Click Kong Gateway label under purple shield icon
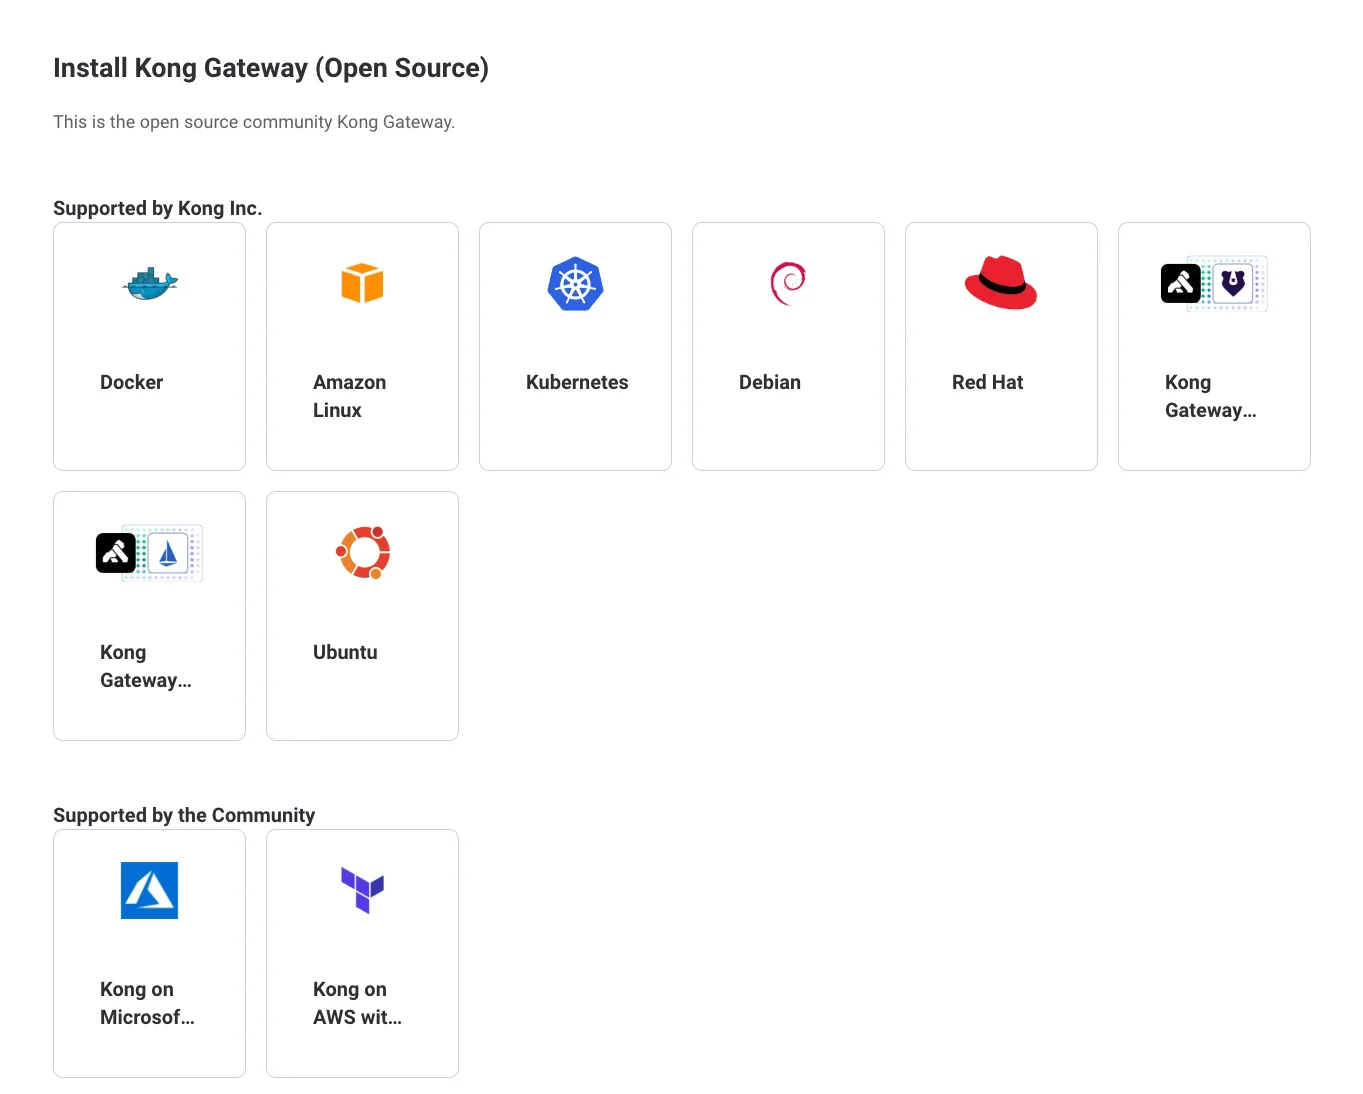 point(1210,397)
